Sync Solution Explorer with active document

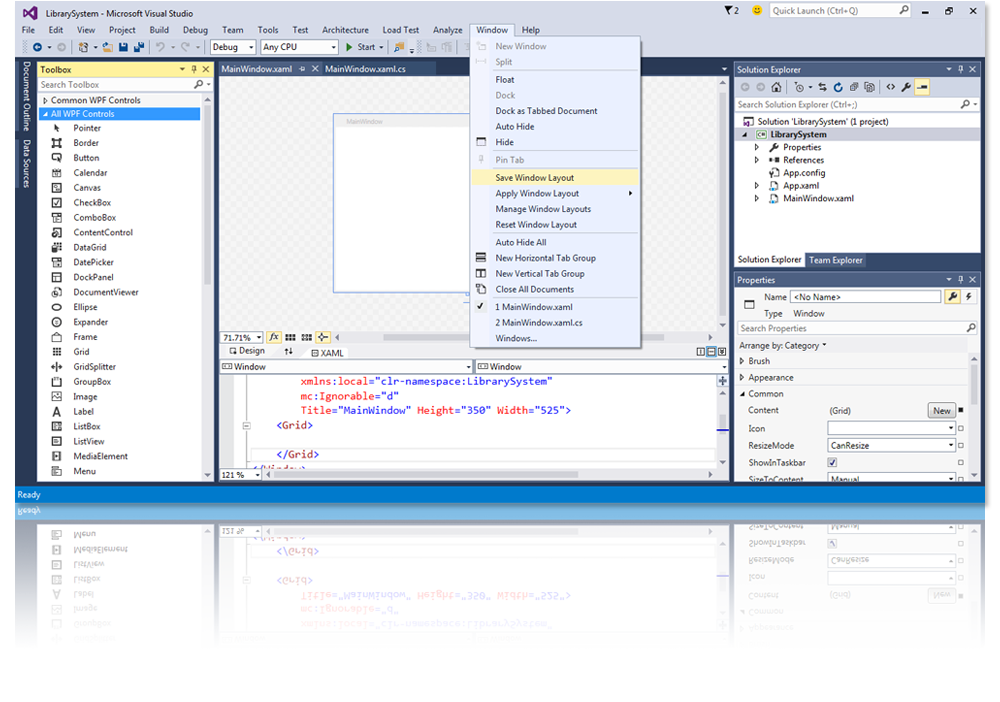pos(823,86)
